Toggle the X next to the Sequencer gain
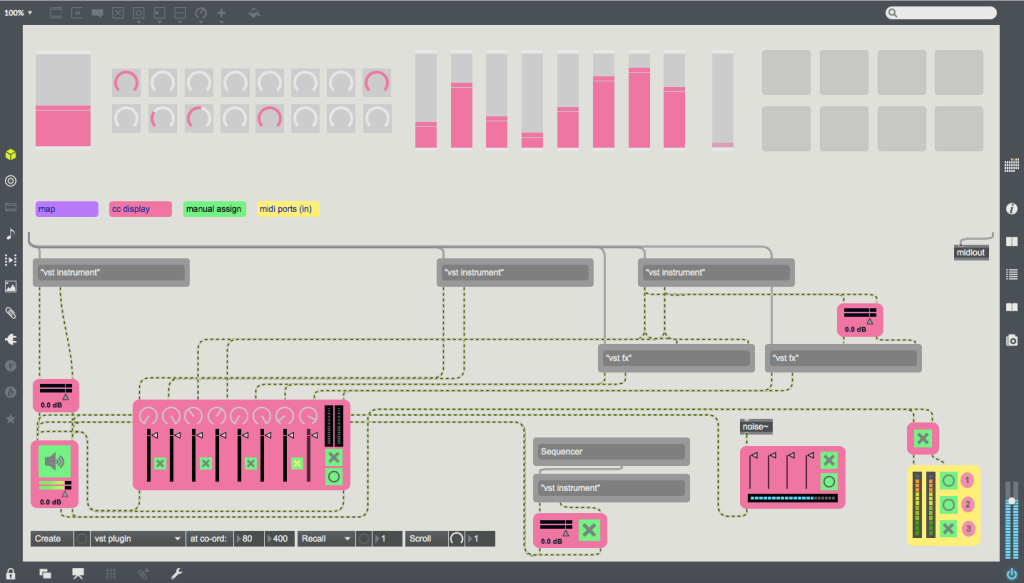Screen dimensions: 1024x583 tap(590, 528)
